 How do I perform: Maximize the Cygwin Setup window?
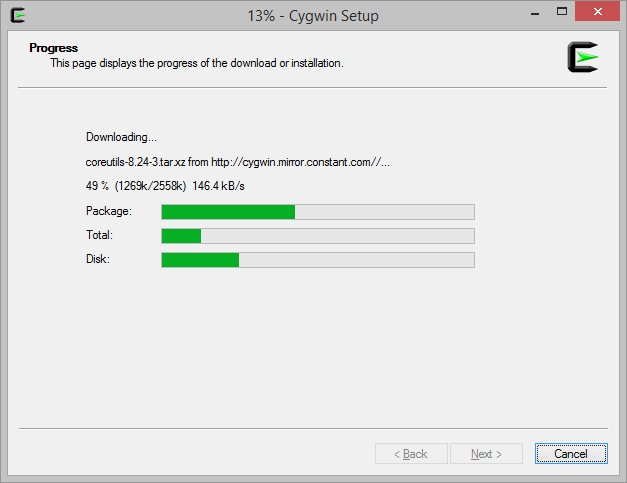562,12
